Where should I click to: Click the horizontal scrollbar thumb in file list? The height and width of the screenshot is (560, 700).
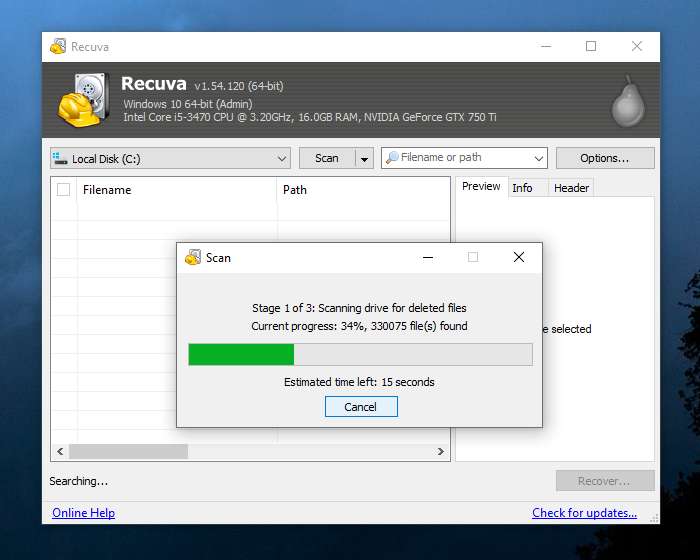click(x=129, y=451)
